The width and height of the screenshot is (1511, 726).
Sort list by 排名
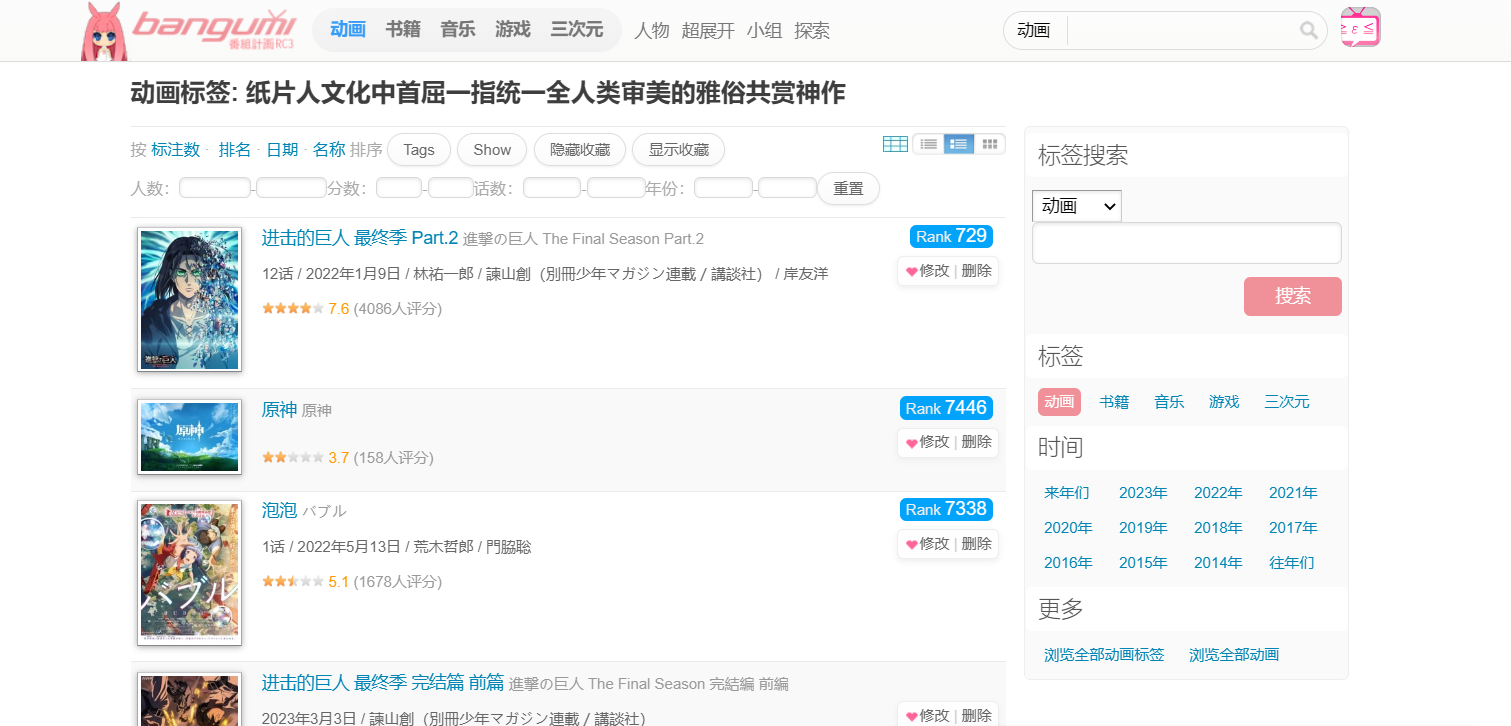[x=235, y=150]
